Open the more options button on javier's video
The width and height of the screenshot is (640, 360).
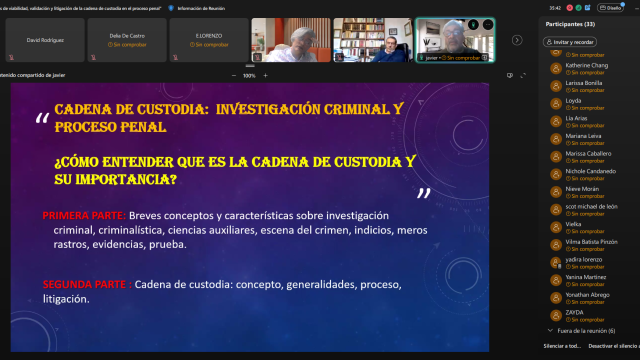point(488,24)
